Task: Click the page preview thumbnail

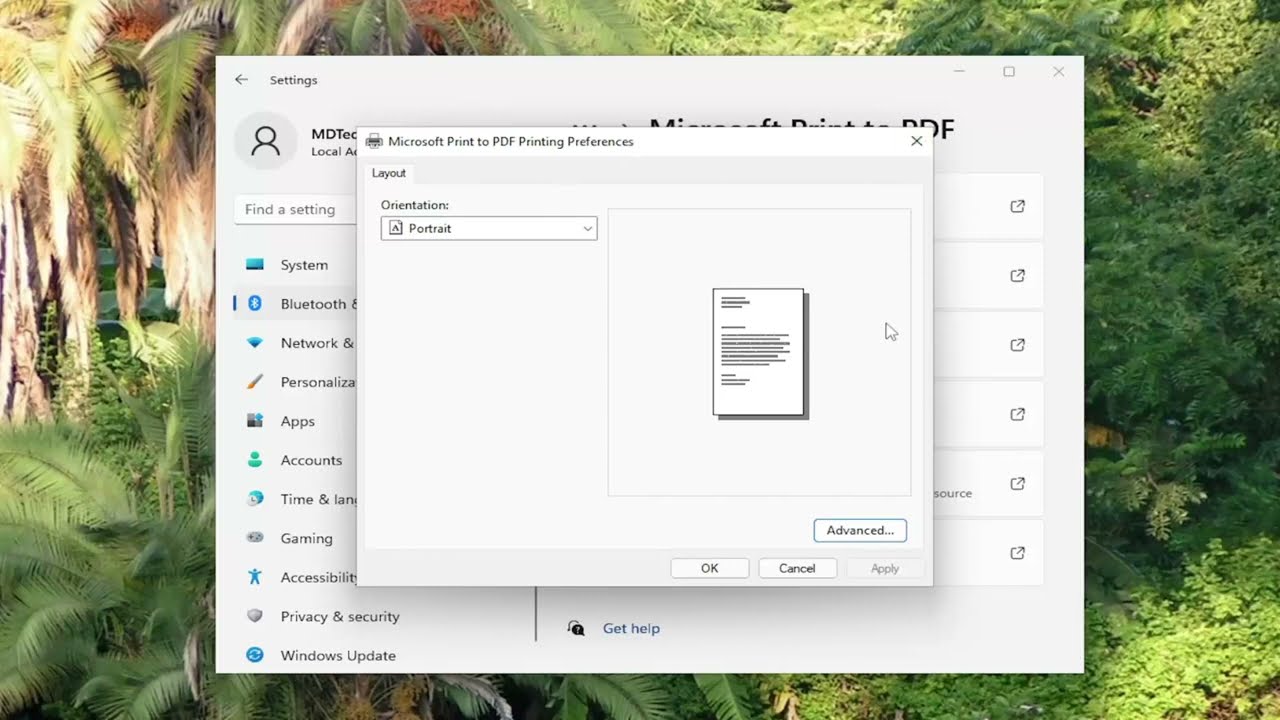Action: coord(760,353)
